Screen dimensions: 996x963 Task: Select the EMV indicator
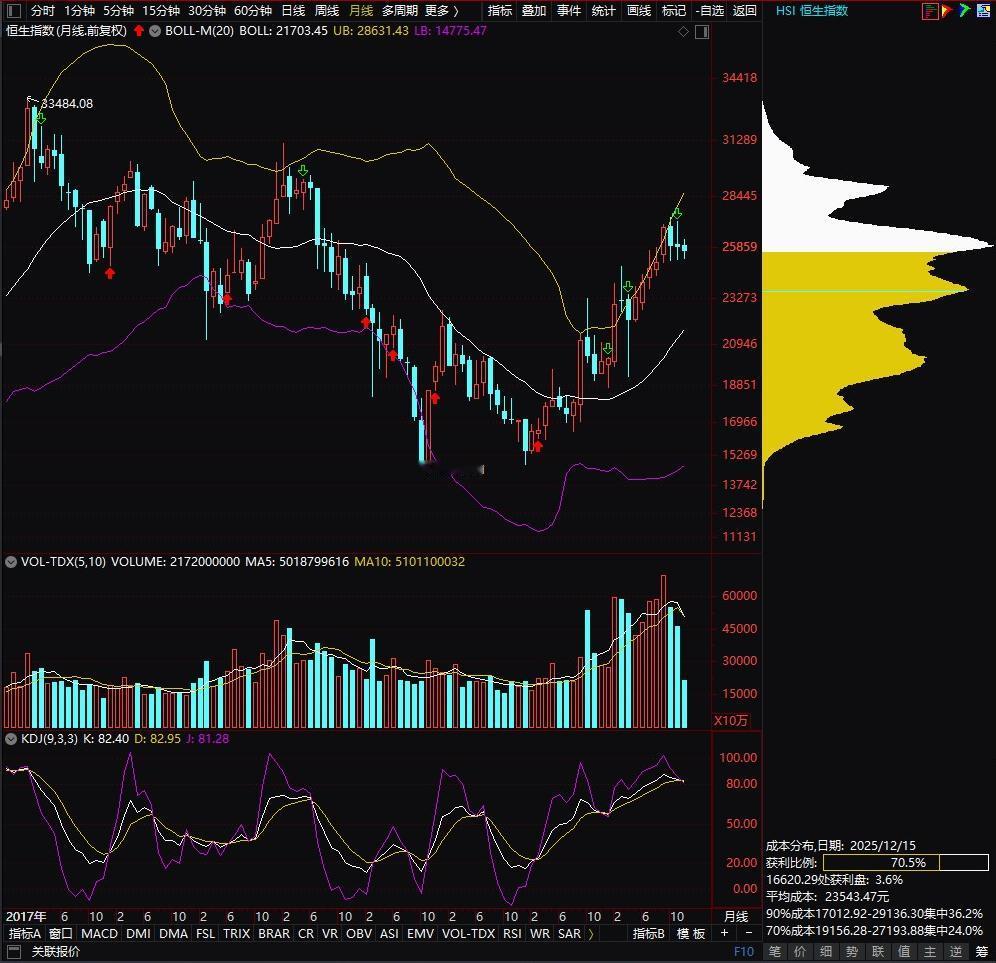420,934
